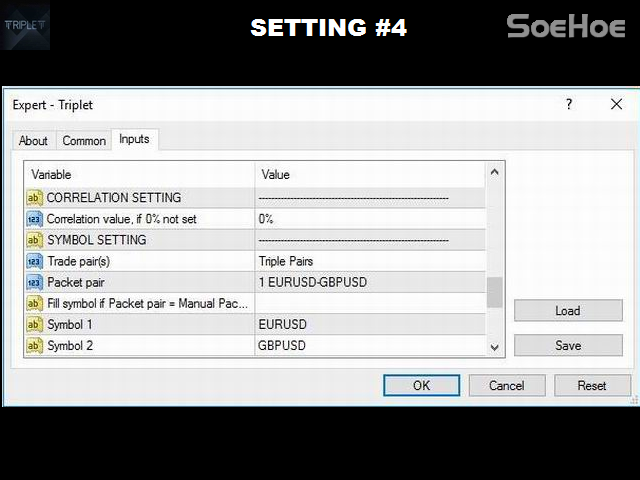Click the 123 icon beside Correlation value
Screen dimensions: 640x480
[x=34, y=219]
